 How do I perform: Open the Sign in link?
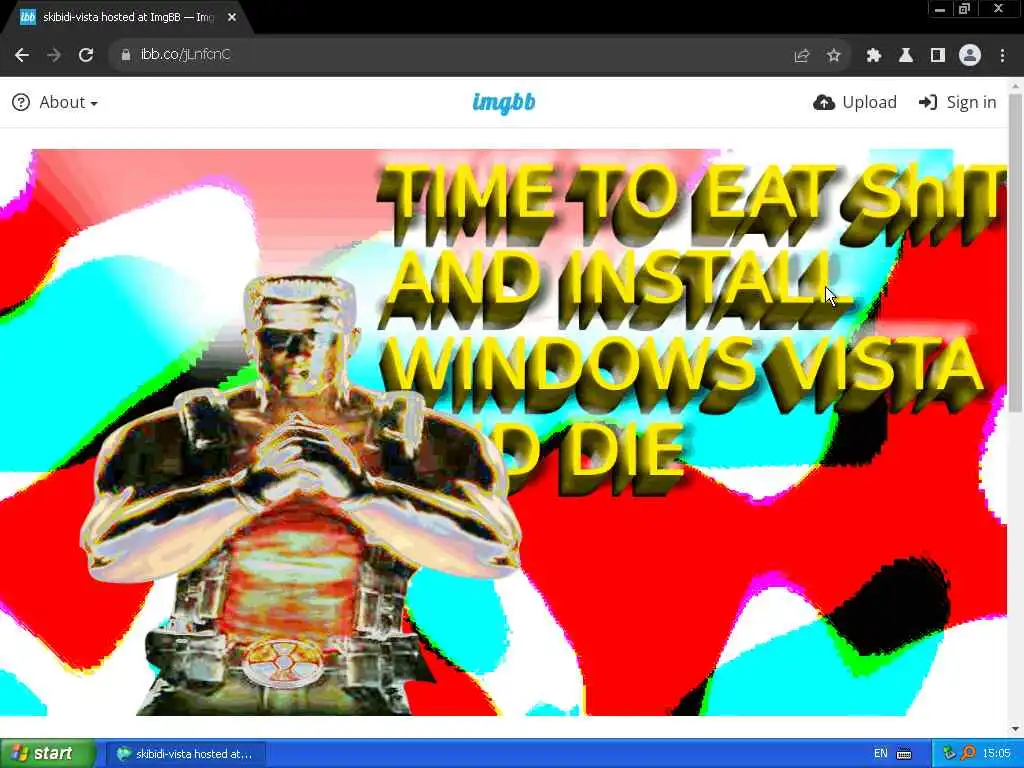click(x=957, y=103)
